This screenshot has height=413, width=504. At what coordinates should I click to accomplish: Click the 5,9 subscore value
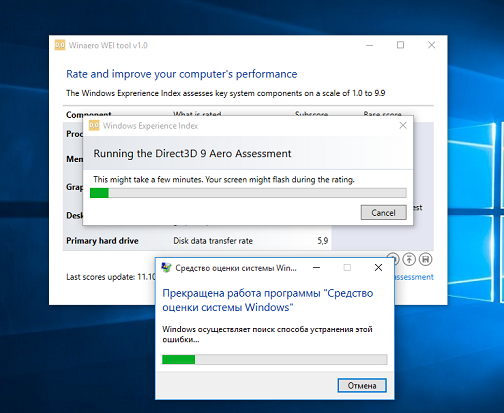[323, 241]
